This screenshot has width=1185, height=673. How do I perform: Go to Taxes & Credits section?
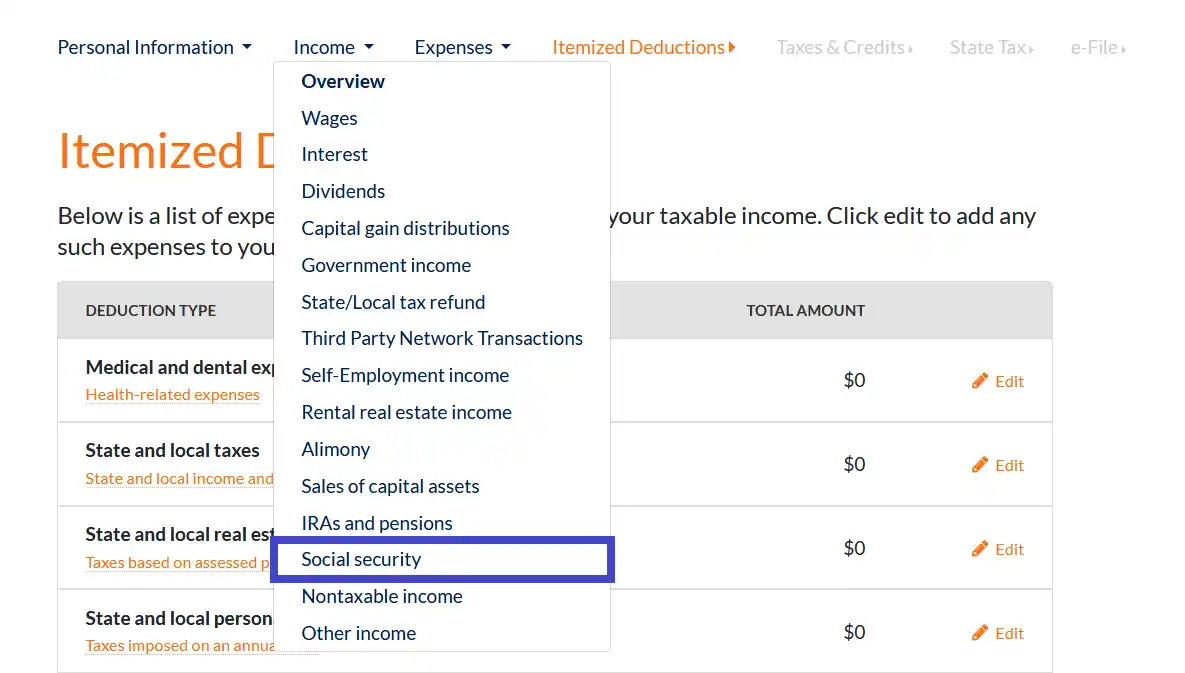click(x=844, y=47)
